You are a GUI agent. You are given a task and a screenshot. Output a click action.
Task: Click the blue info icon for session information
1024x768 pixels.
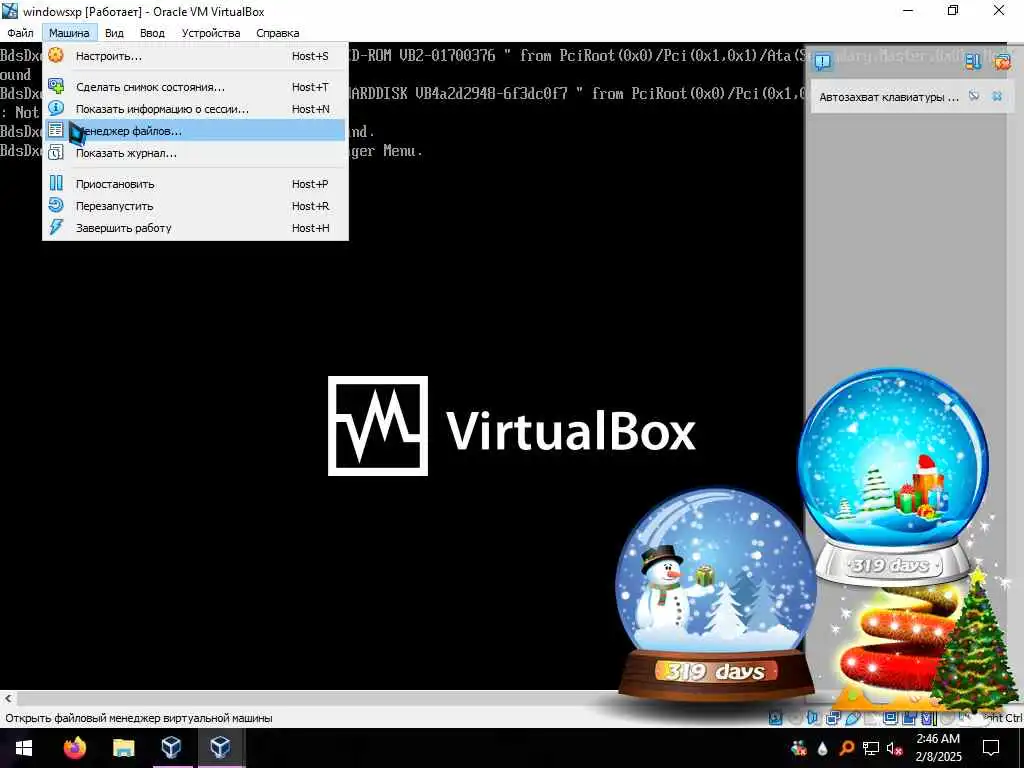(56, 108)
